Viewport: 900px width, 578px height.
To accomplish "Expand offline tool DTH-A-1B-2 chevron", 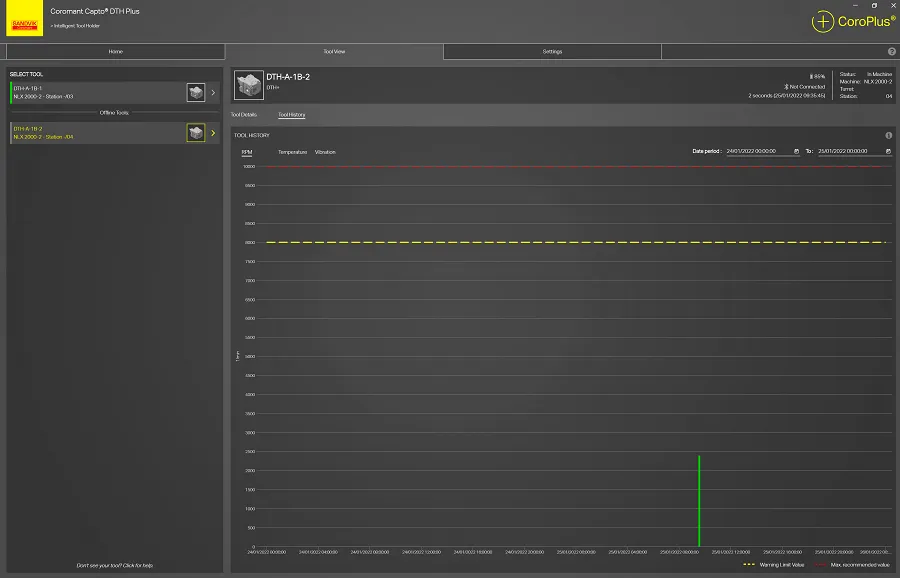I will point(213,133).
